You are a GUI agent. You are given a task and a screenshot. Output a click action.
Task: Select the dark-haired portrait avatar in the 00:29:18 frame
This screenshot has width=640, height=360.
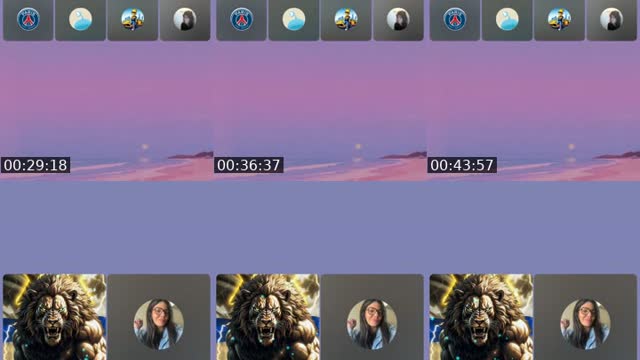pyautogui.click(x=185, y=19)
